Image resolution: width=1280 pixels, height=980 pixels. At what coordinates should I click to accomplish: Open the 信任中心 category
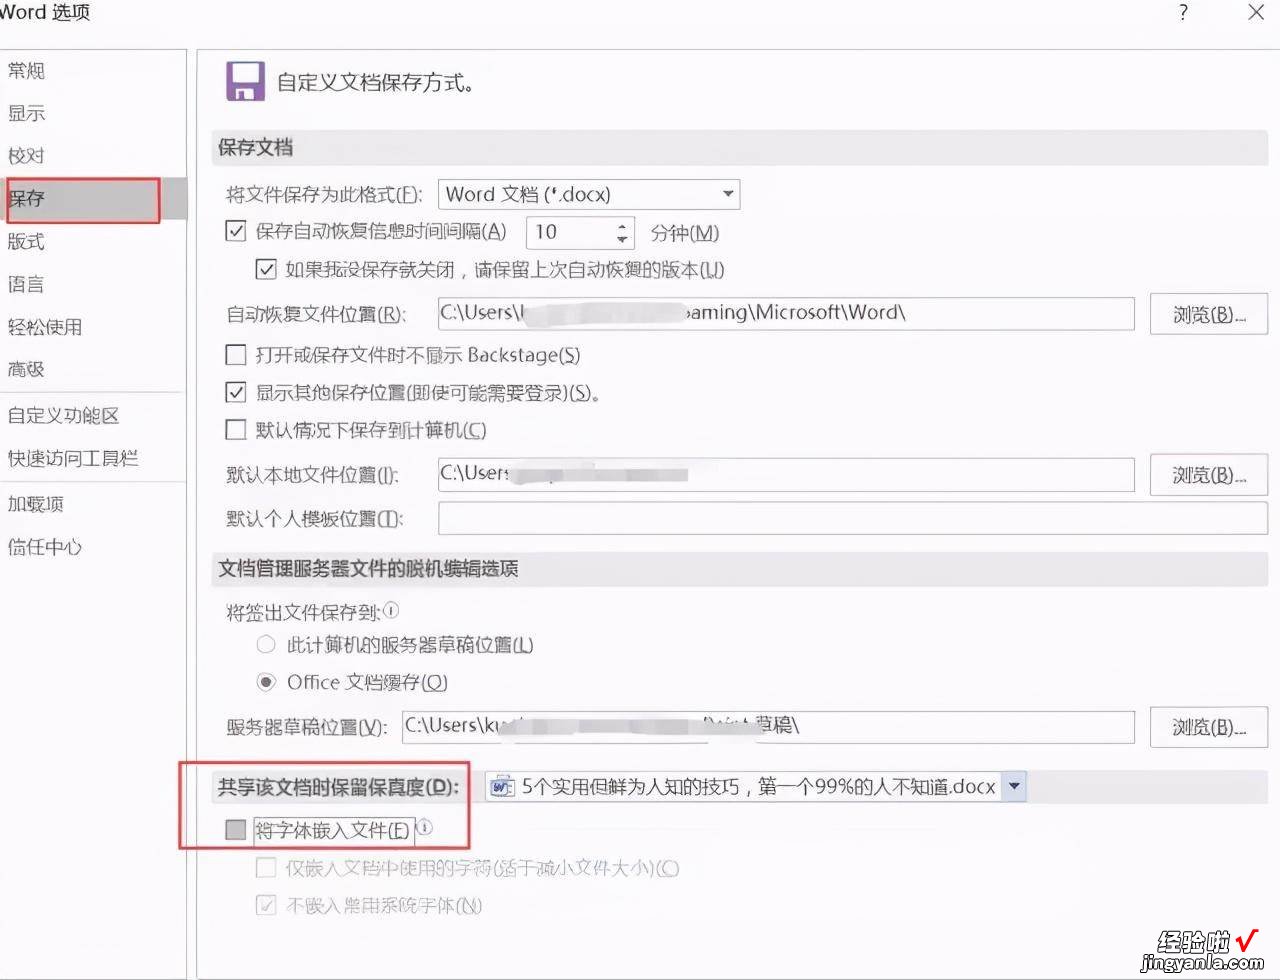pos(45,547)
